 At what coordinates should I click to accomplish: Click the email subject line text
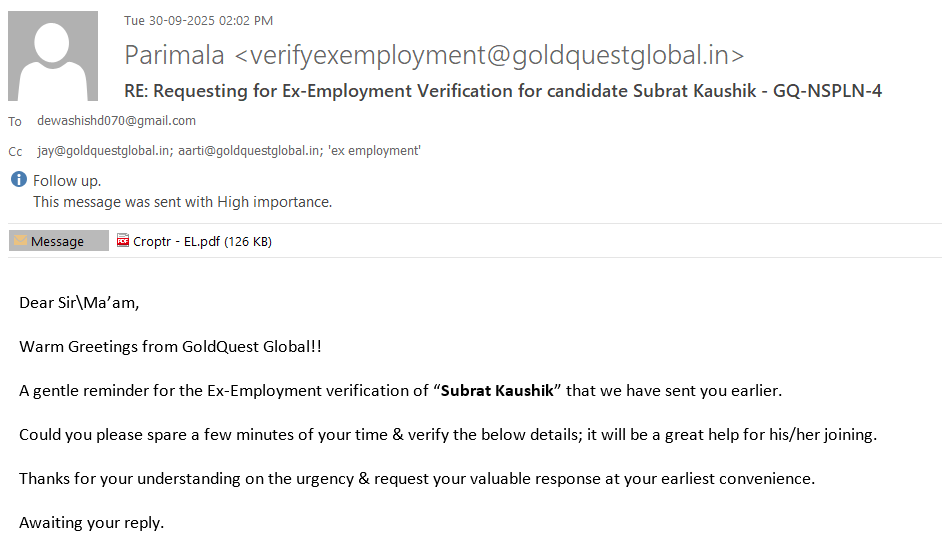[502, 91]
